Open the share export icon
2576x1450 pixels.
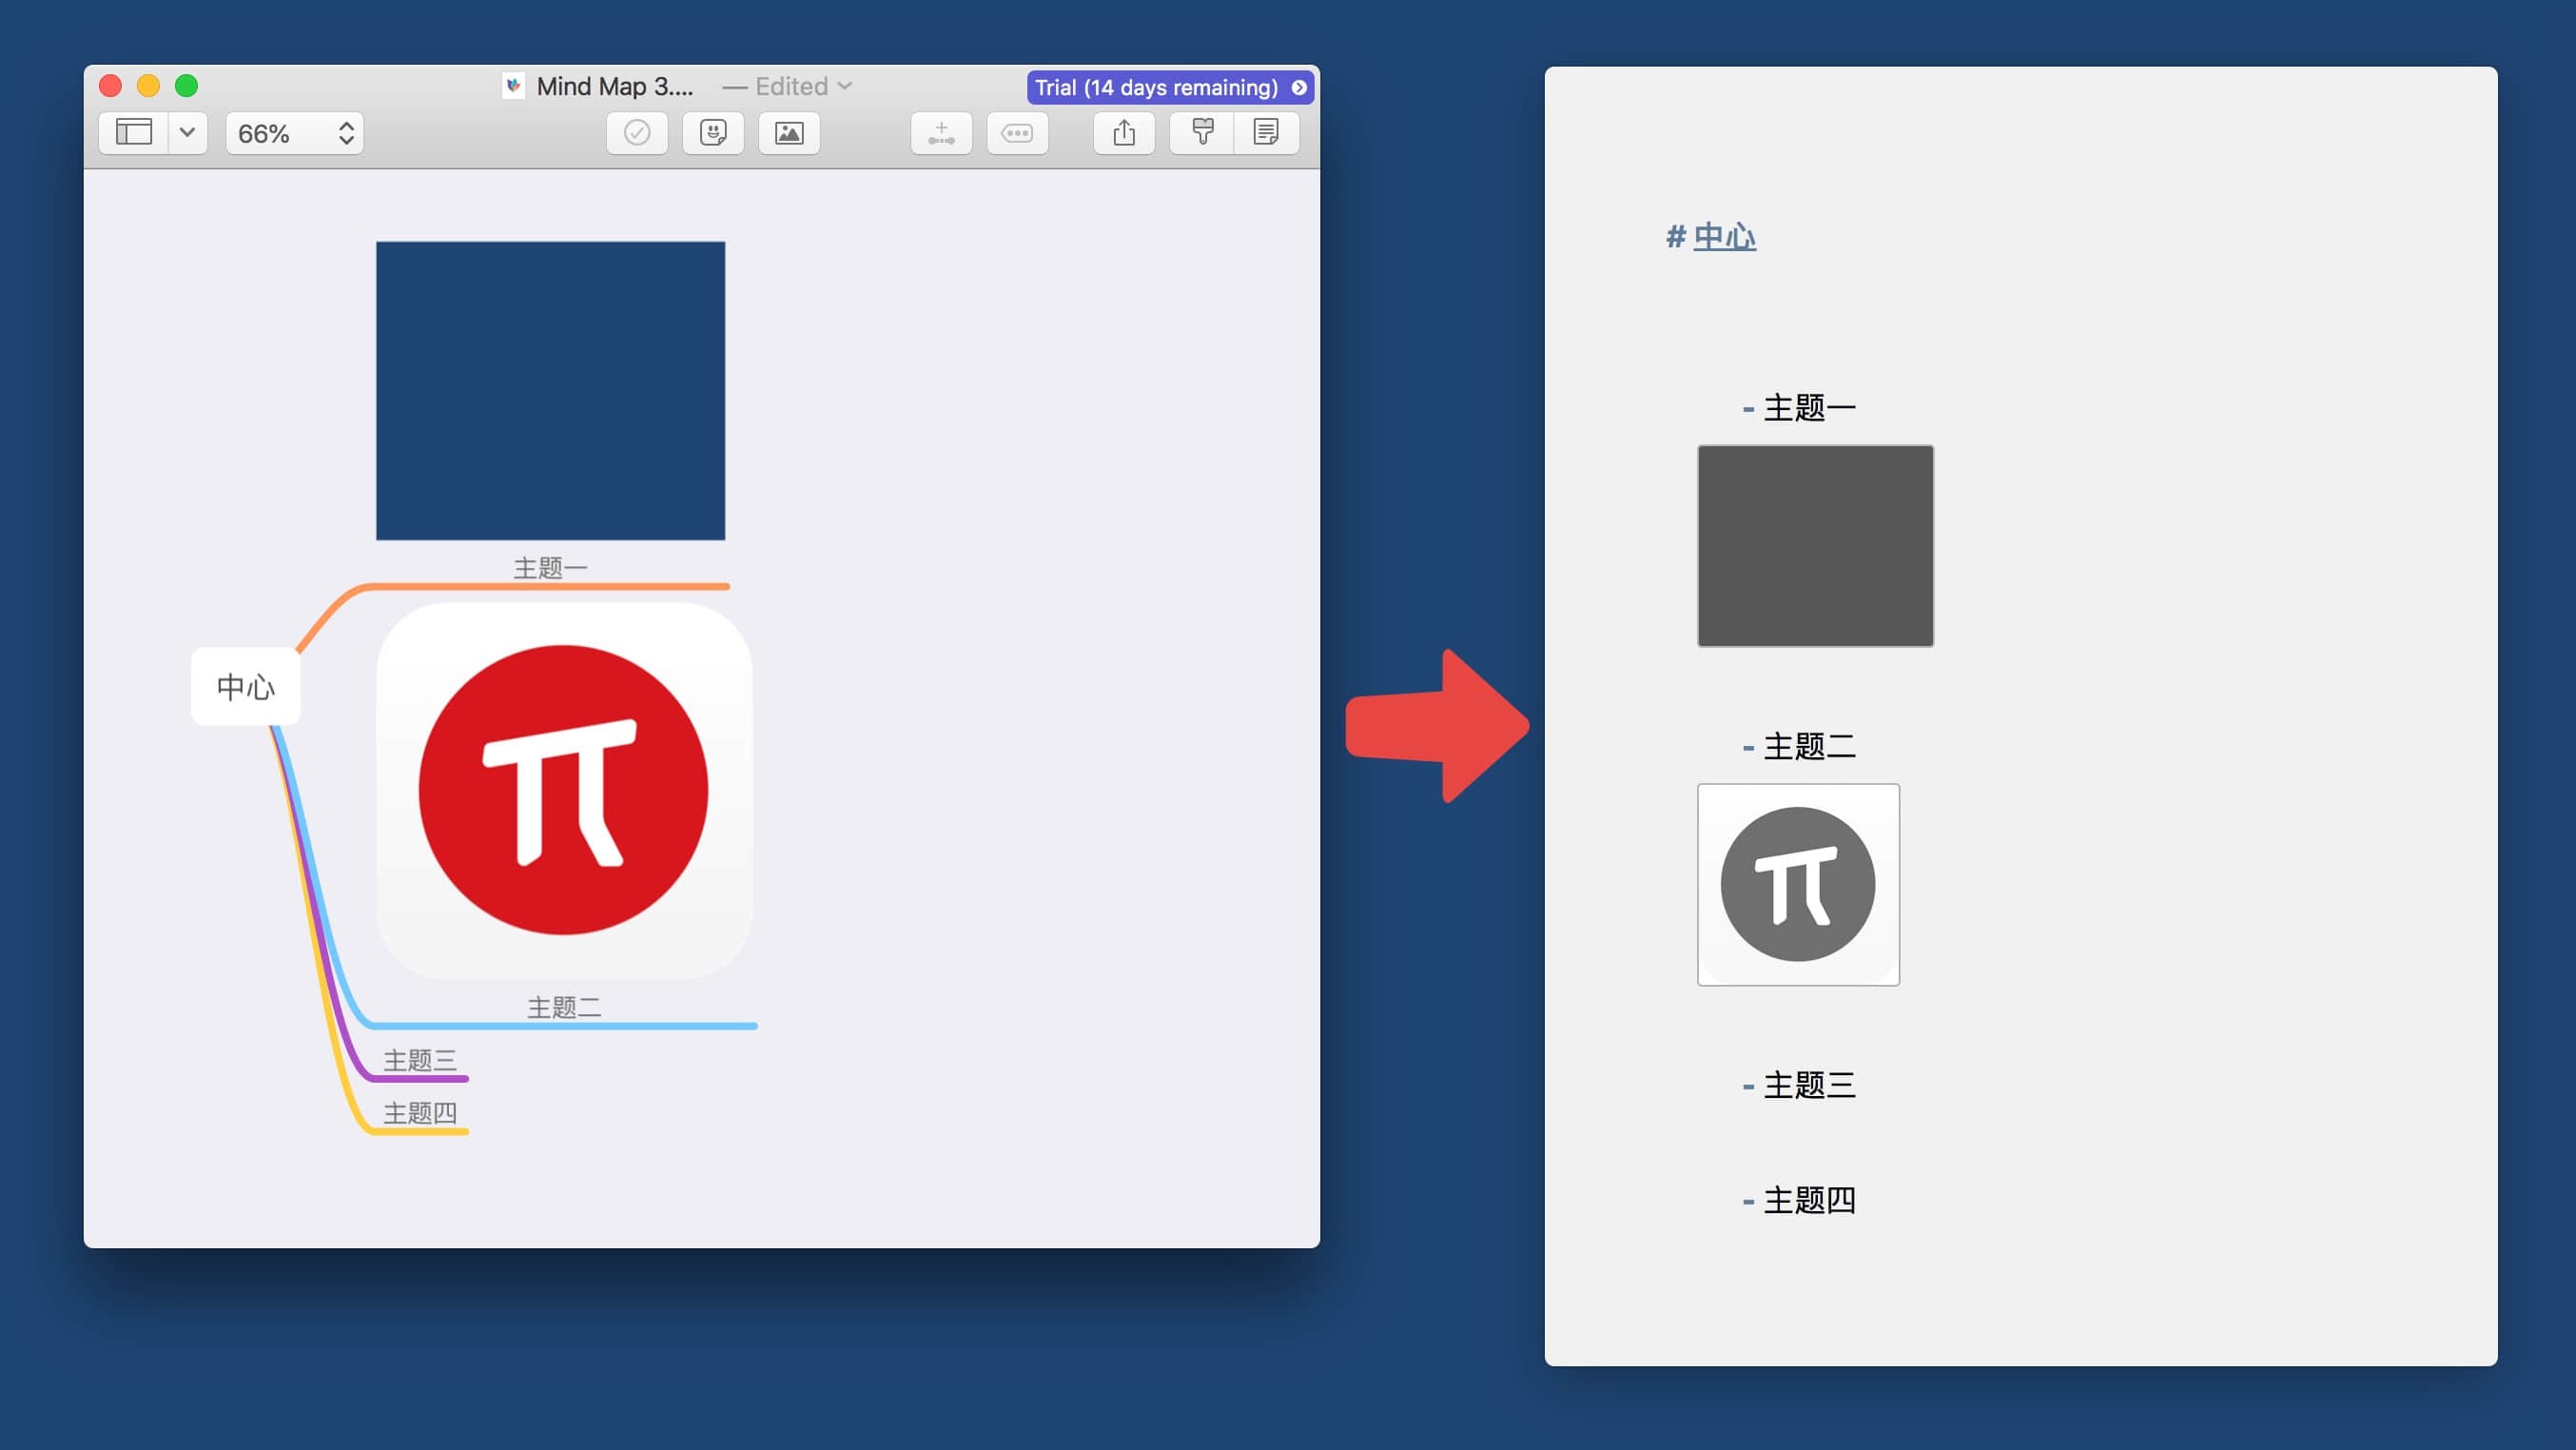[x=1124, y=133]
